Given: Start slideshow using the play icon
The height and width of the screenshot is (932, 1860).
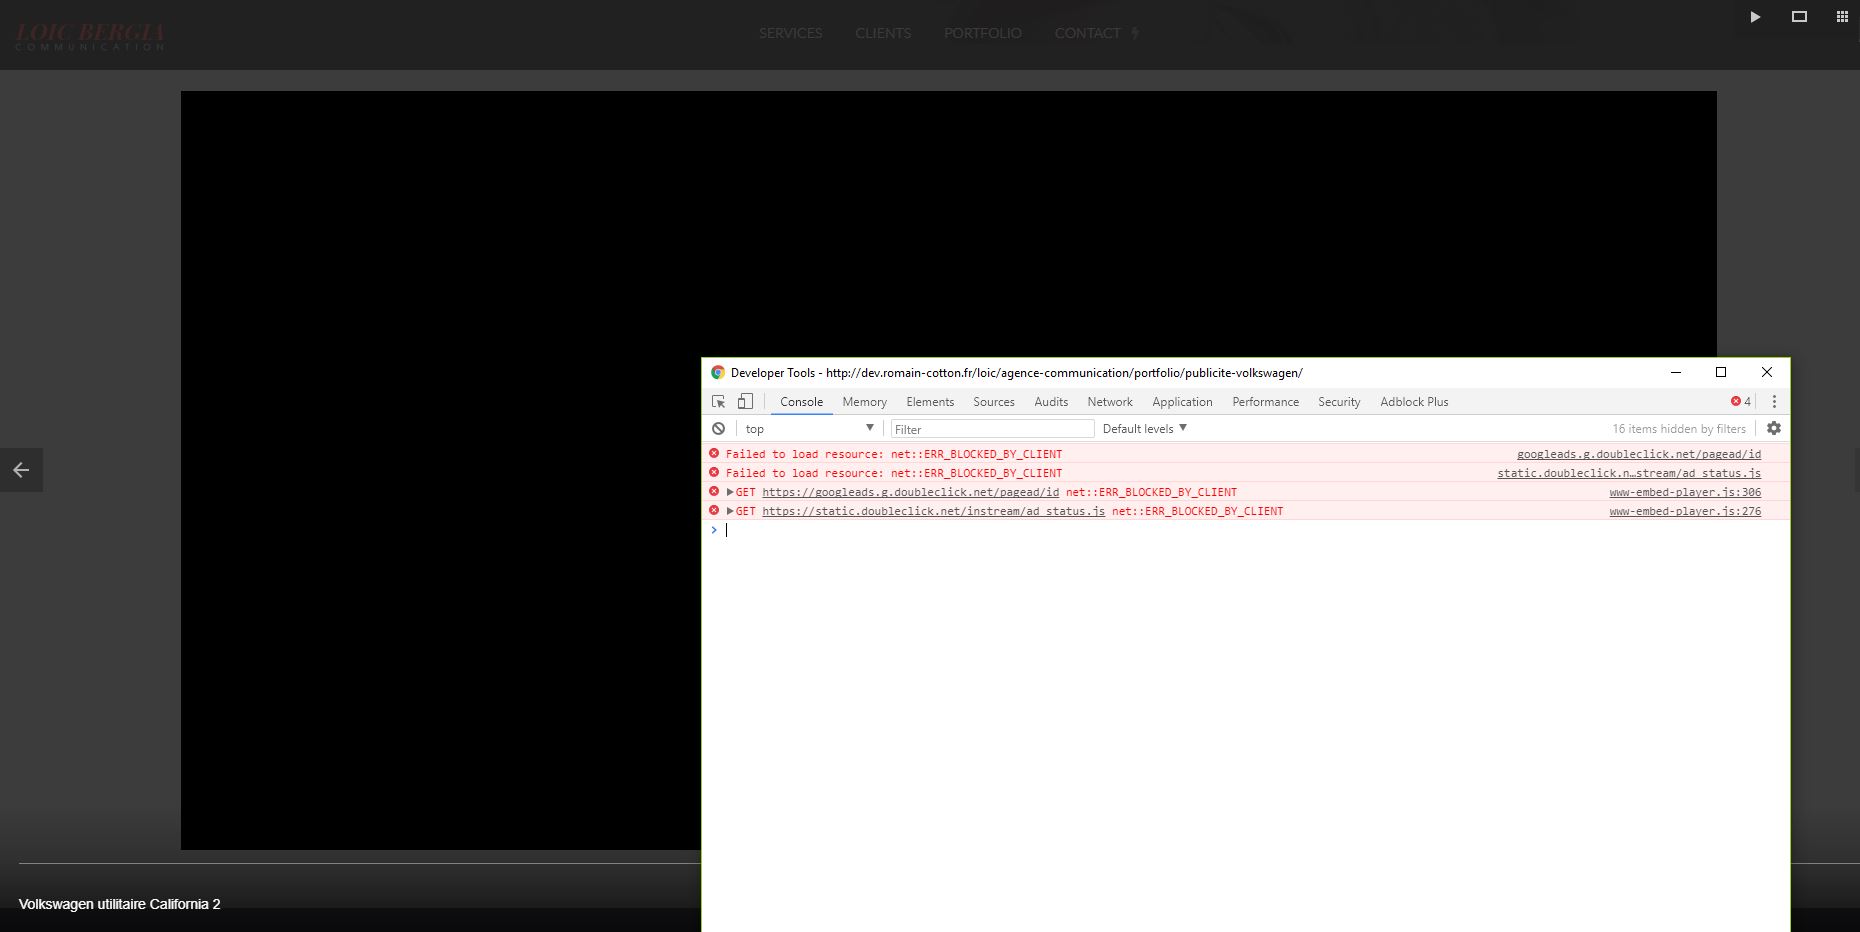Looking at the screenshot, I should click(1756, 16).
